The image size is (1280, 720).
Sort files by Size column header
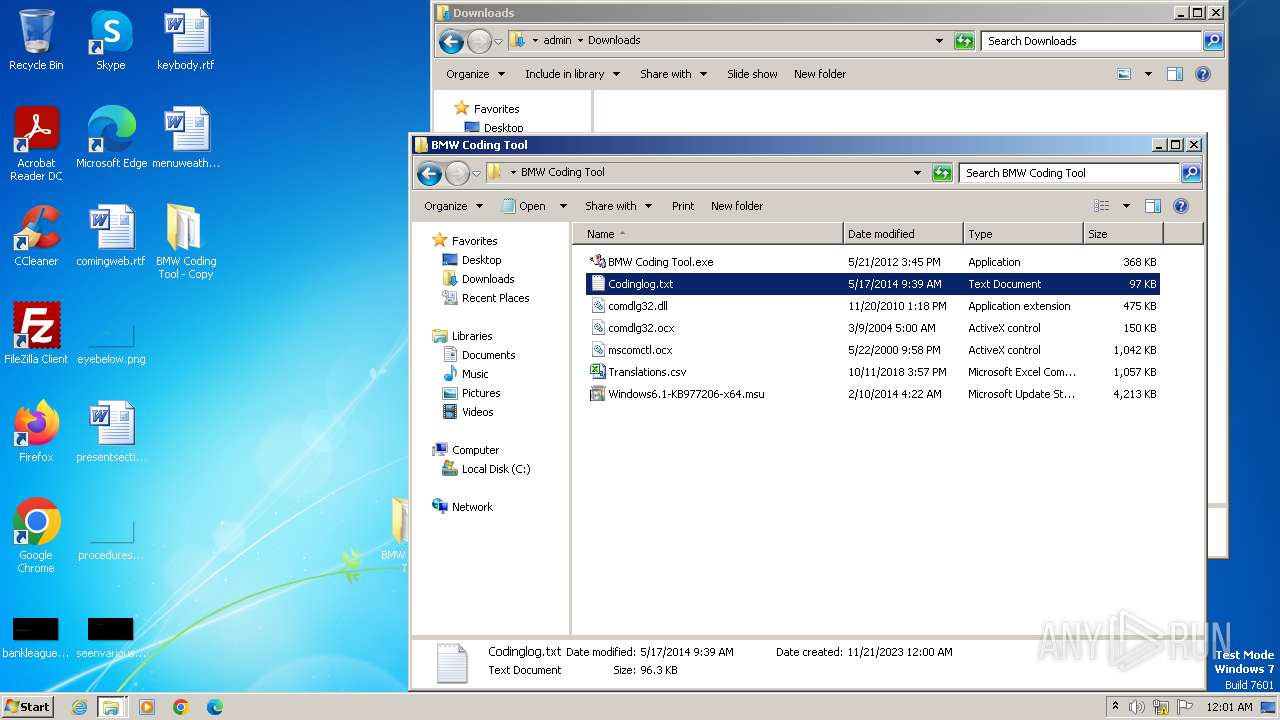[x=1123, y=234]
